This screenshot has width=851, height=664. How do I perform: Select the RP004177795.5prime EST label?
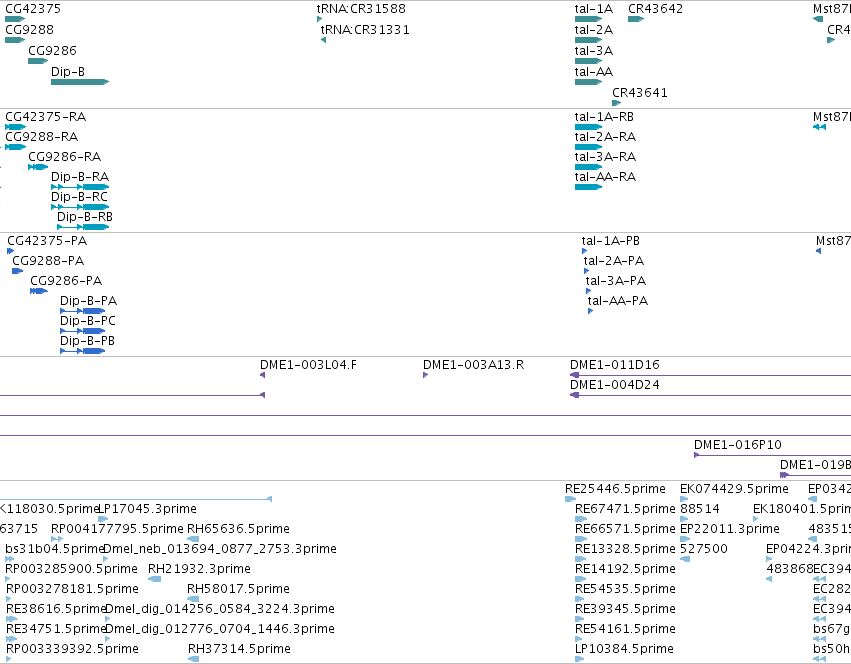(117, 529)
